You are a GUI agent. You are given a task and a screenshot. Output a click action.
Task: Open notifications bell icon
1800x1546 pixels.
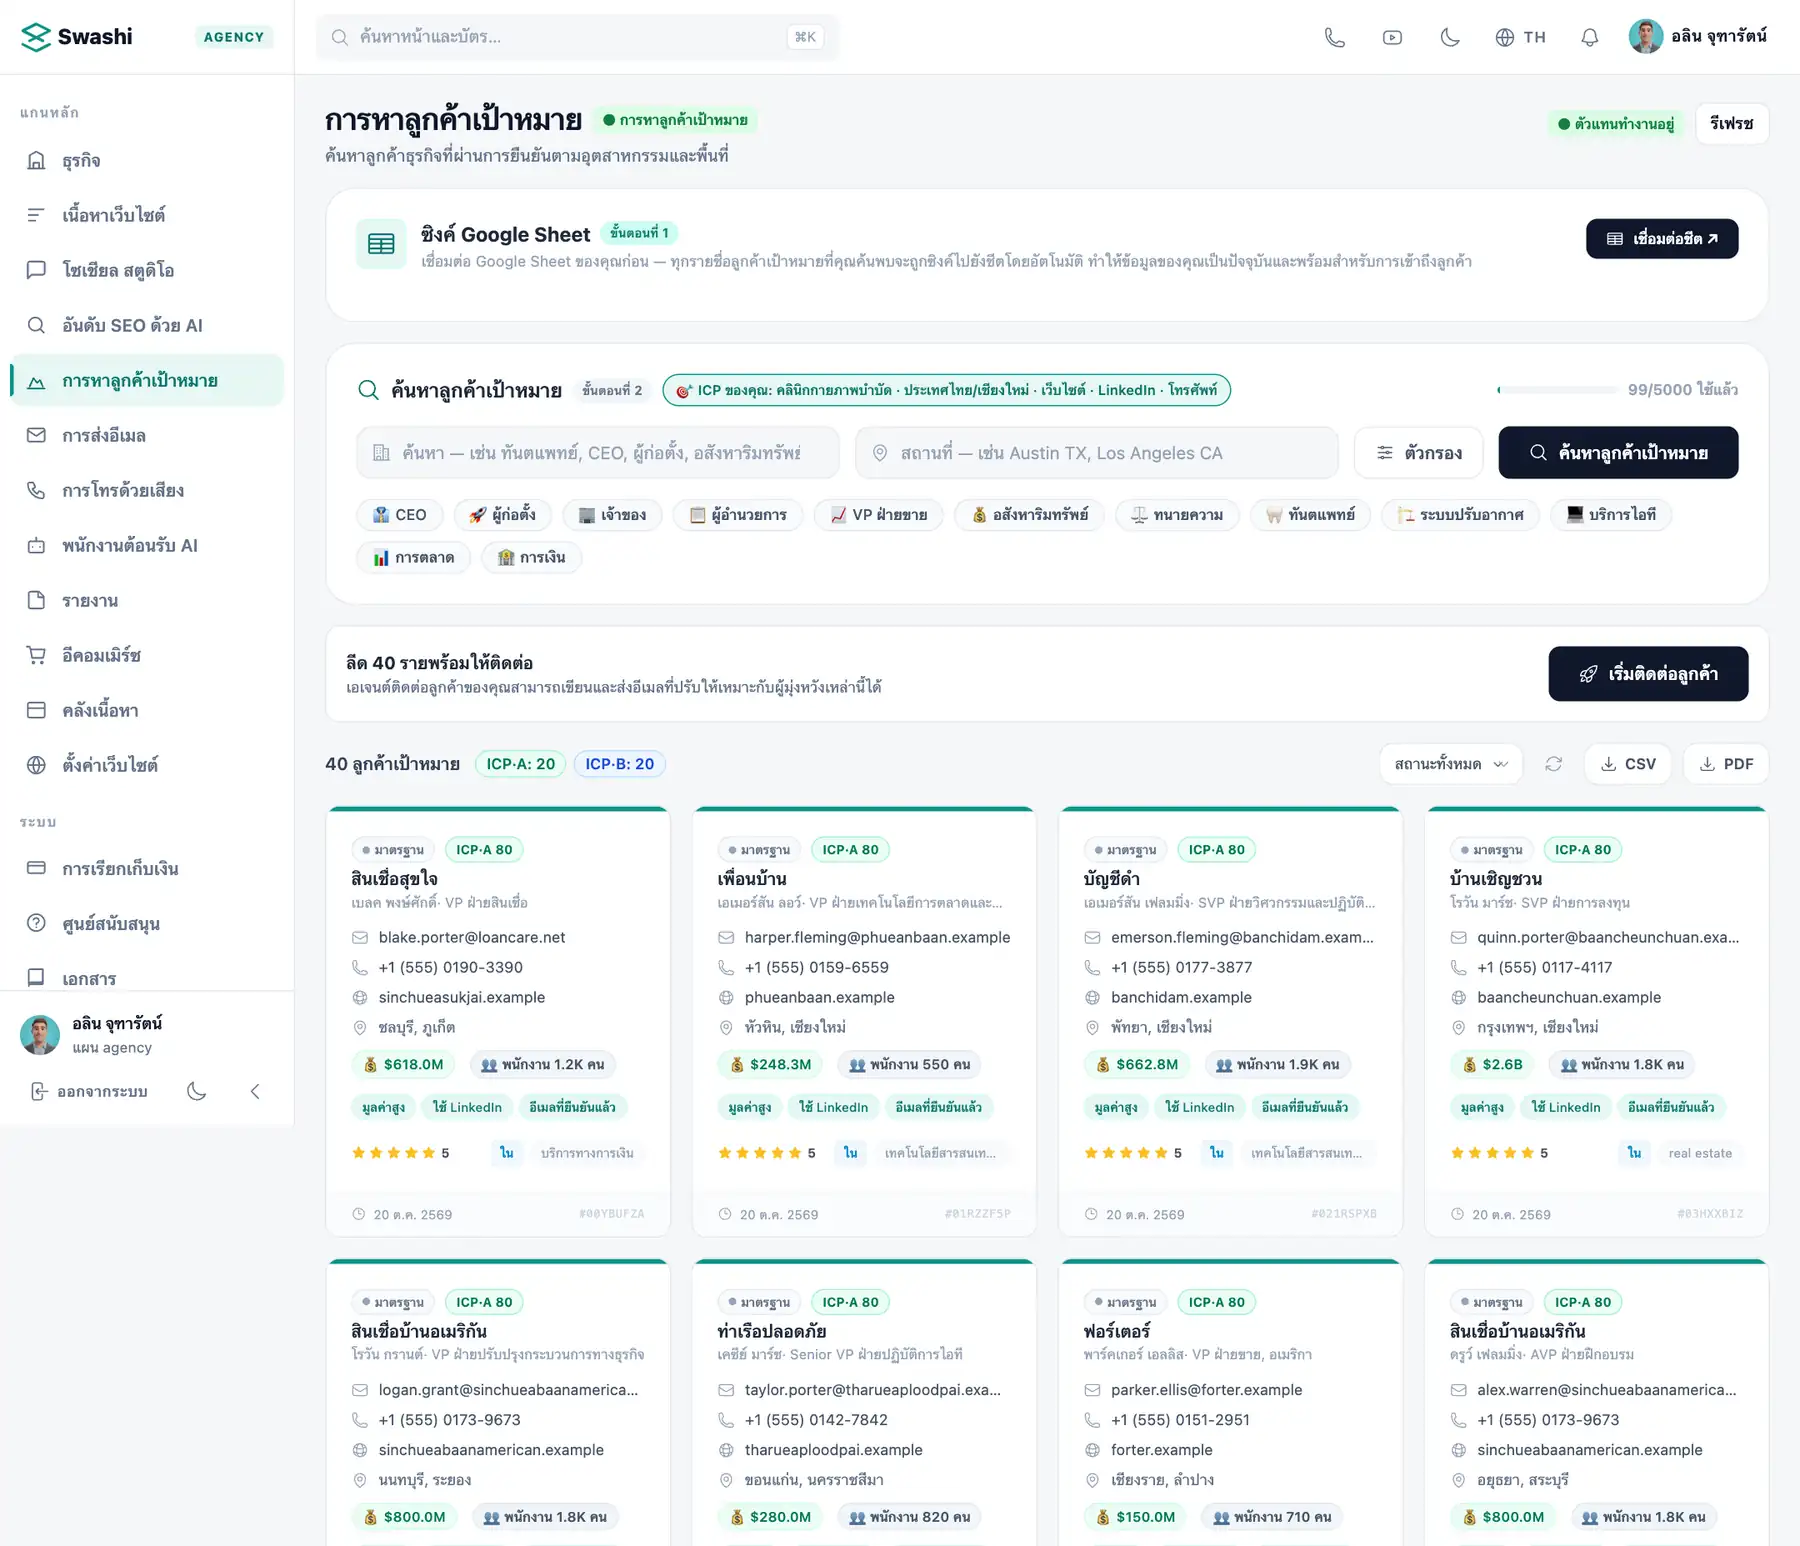coord(1589,37)
